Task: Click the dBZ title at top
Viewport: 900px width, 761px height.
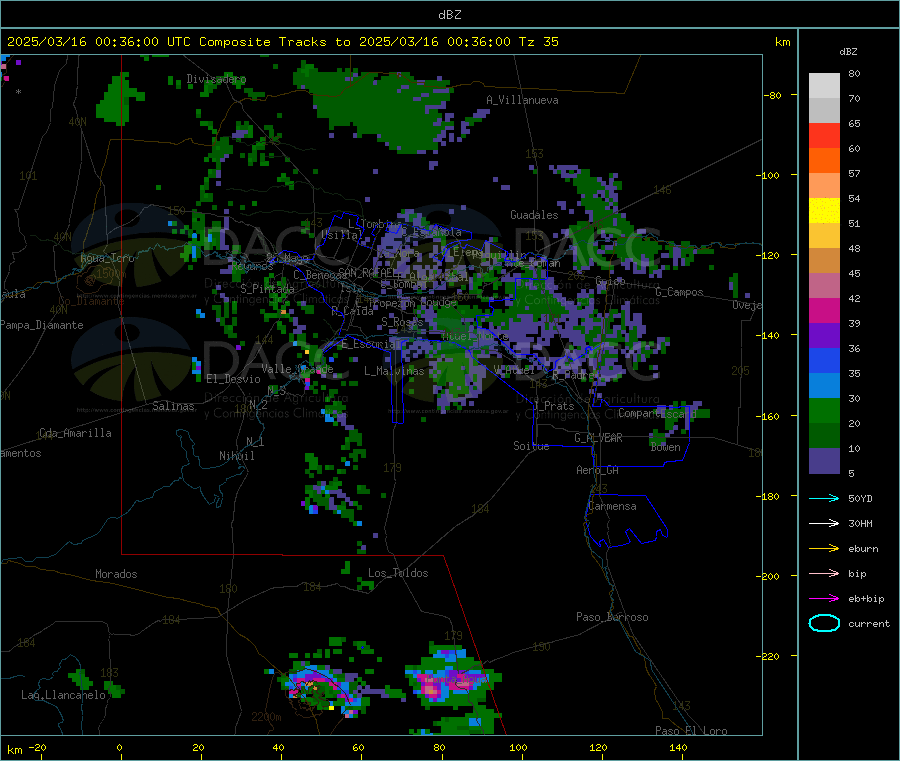Action: click(x=449, y=15)
